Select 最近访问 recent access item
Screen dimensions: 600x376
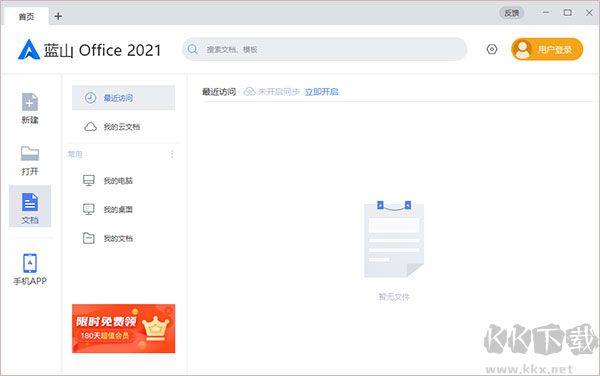click(x=123, y=98)
